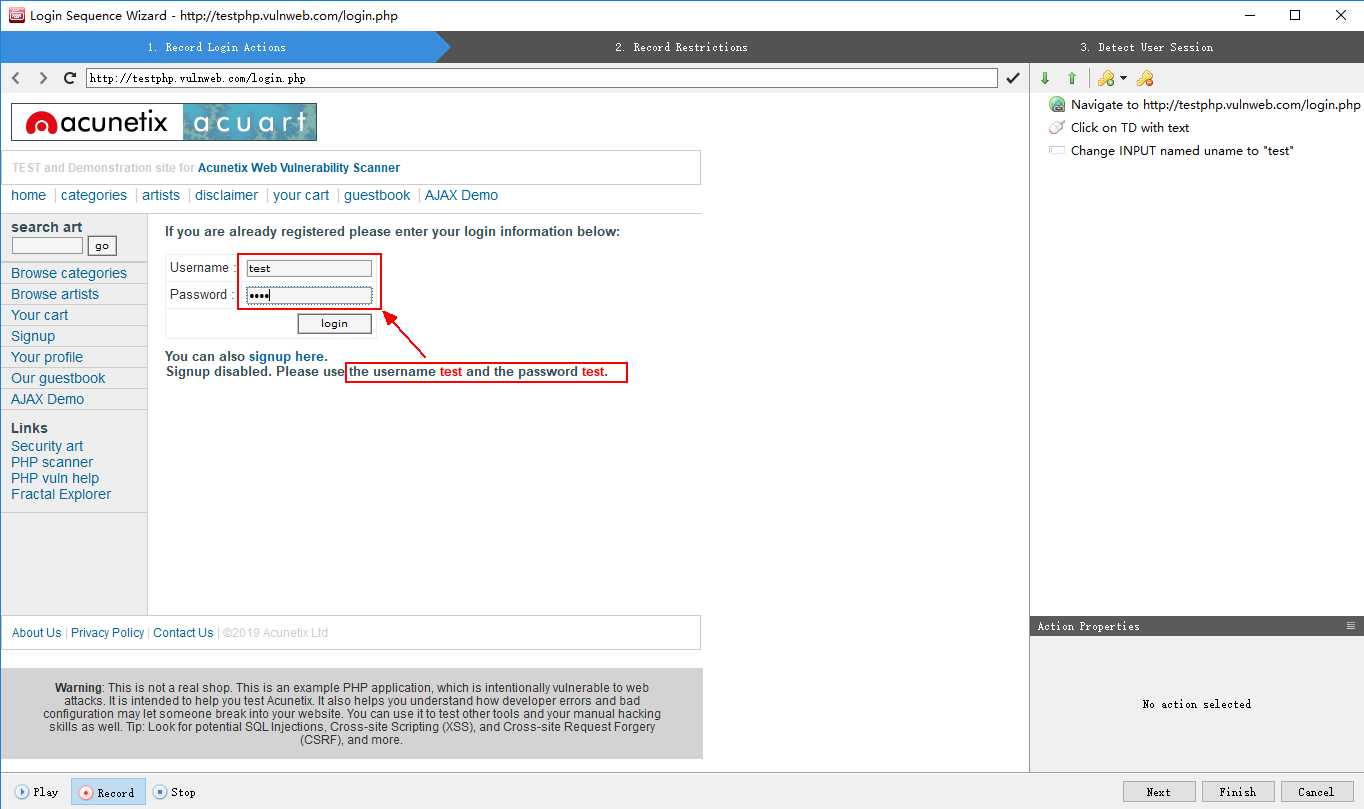Open the Contact Us footer link

(183, 633)
